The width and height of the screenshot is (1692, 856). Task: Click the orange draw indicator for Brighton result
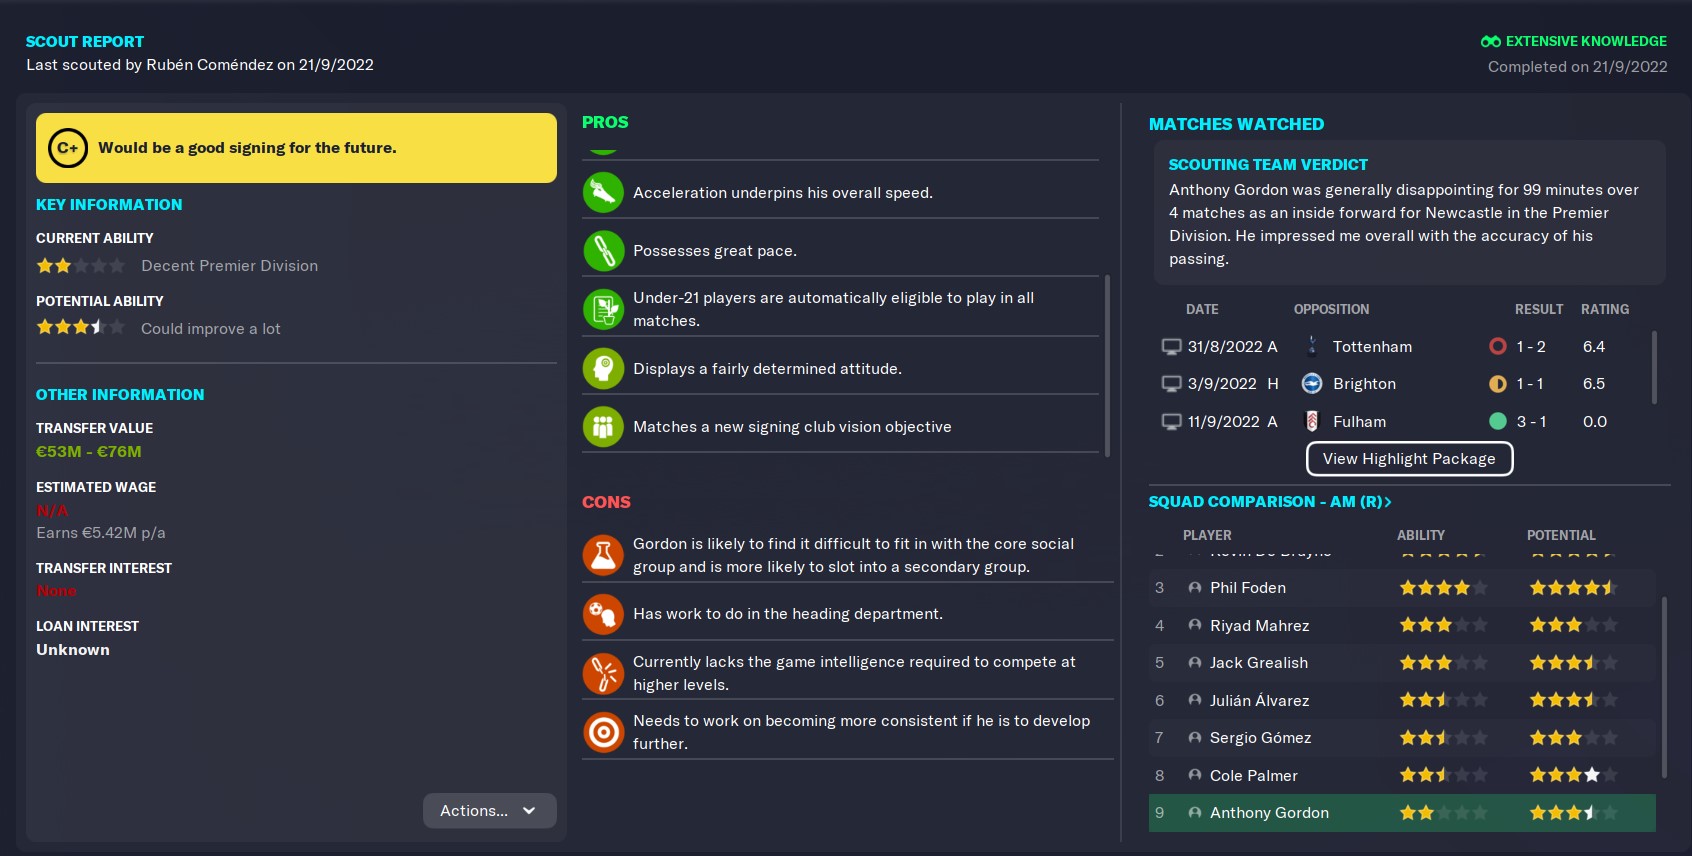[x=1498, y=384]
